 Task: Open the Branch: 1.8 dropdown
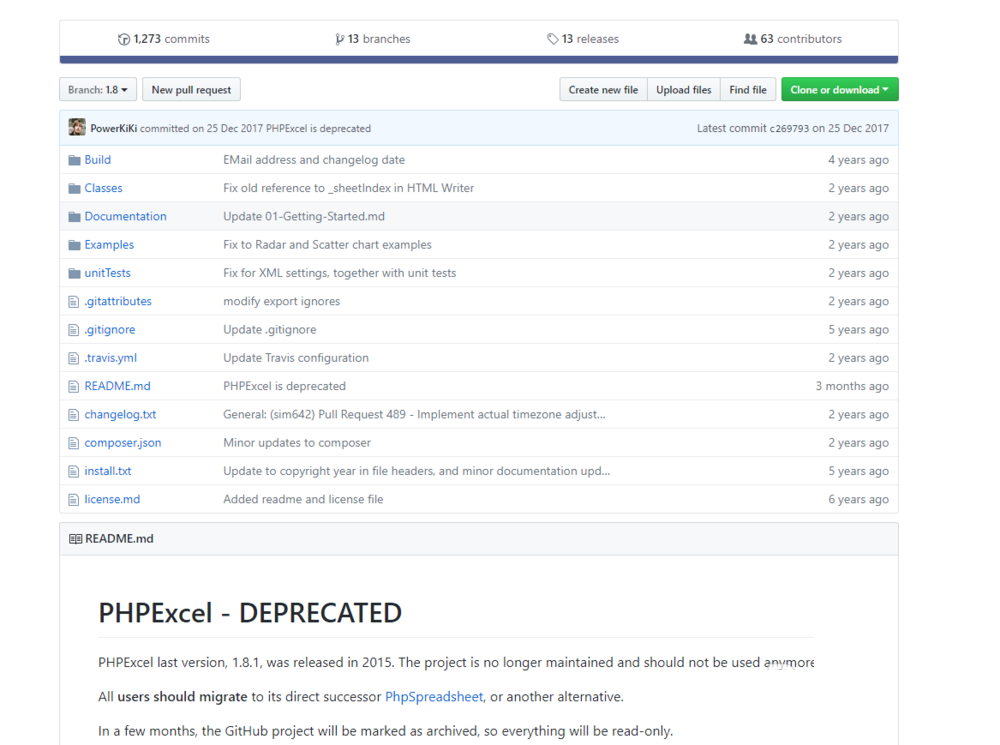(x=98, y=90)
